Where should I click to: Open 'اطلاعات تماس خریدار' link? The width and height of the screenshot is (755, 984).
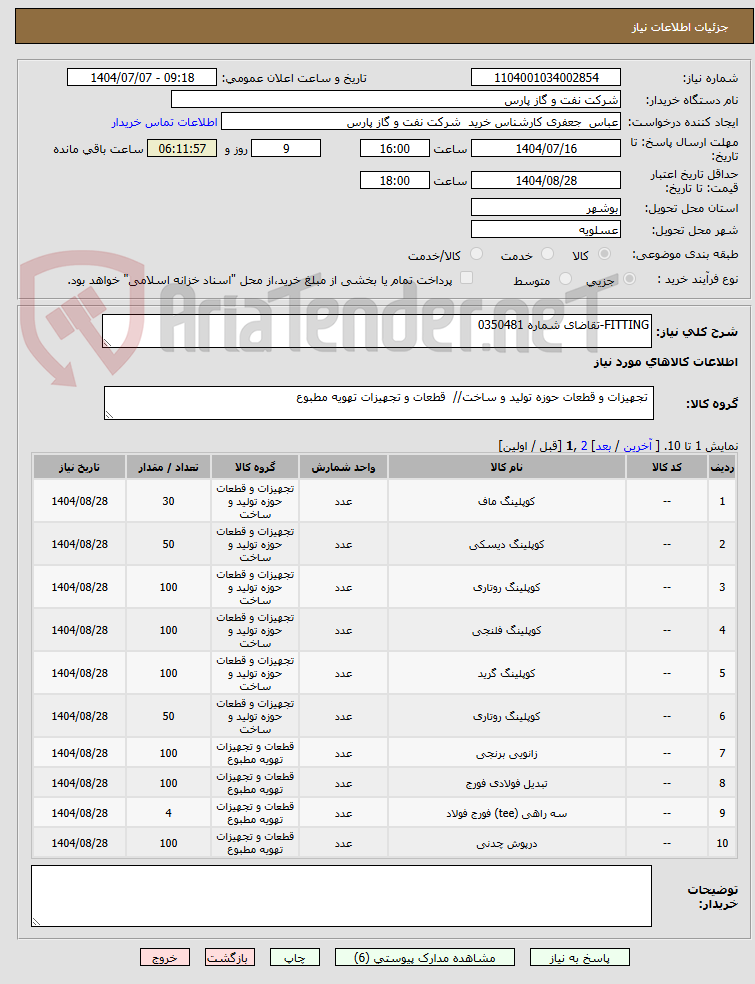(164, 122)
